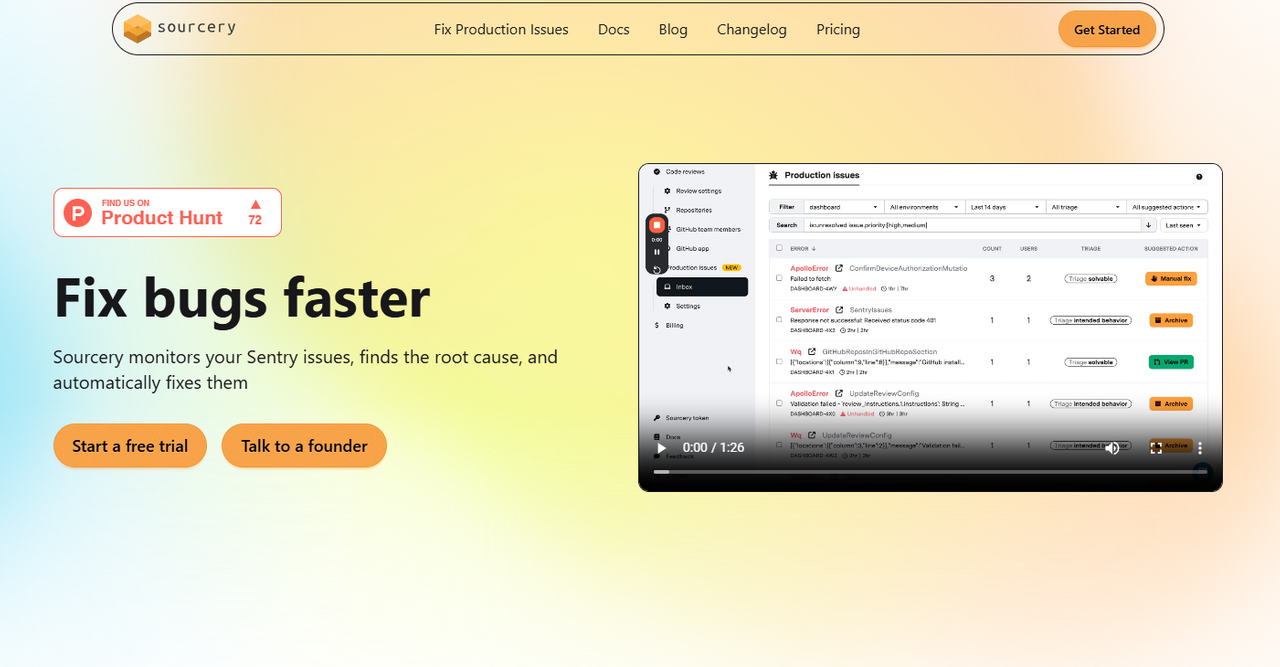The width and height of the screenshot is (1280, 667).
Task: Click the sort direction arrow beside search
Action: coord(1149,225)
